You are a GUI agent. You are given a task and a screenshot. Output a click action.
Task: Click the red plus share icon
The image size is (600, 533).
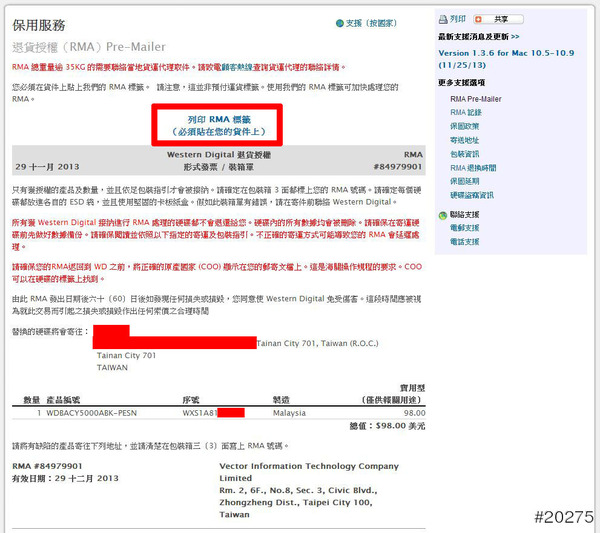coord(478,19)
